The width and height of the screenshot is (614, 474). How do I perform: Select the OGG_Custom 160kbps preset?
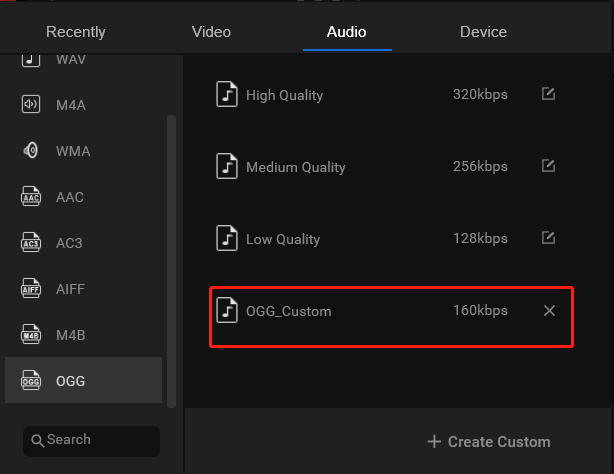(392, 317)
